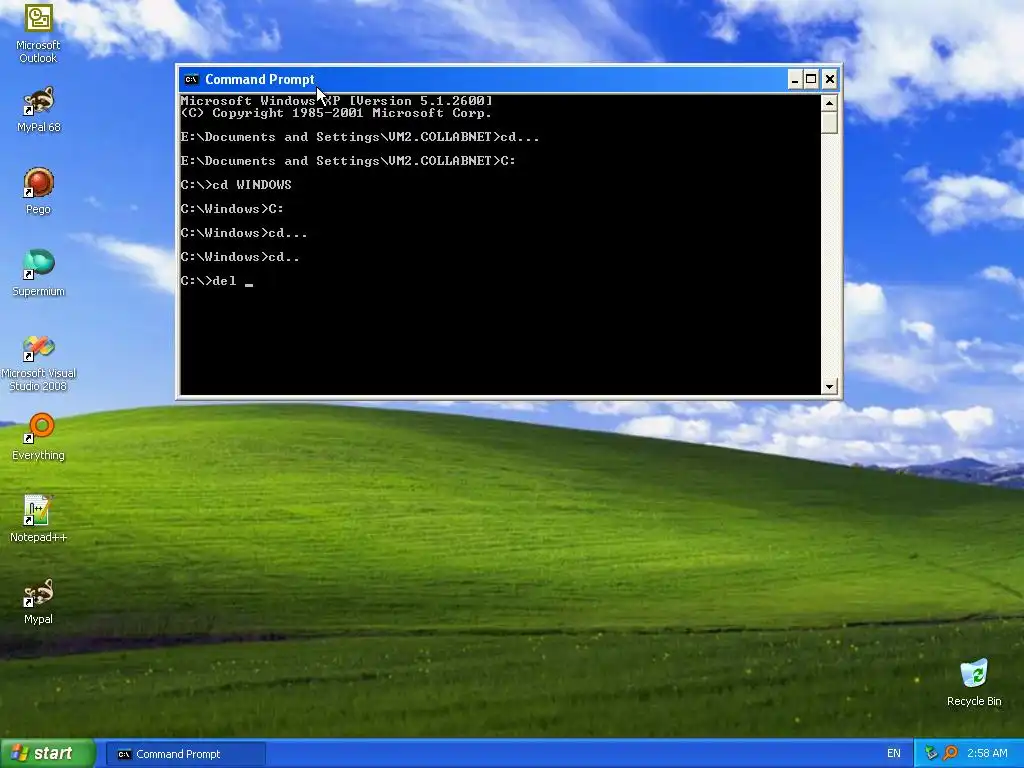The image size is (1024, 768).
Task: Select the Notepad++ desktop shortcut
Action: point(38,519)
